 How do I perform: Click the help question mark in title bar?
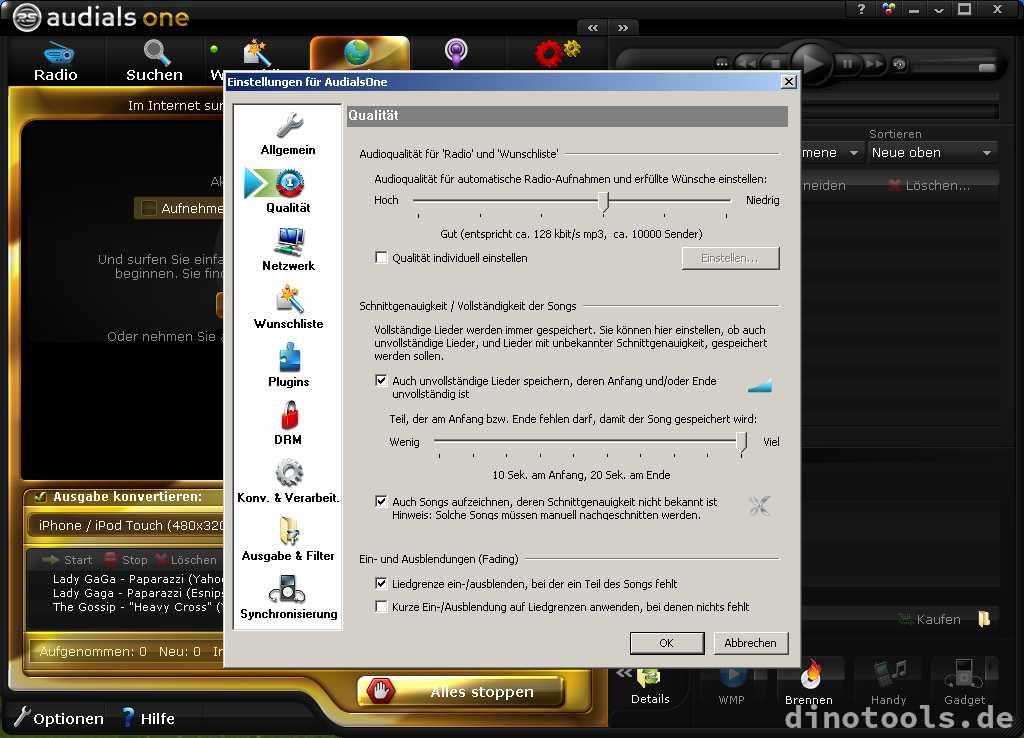pyautogui.click(x=861, y=9)
